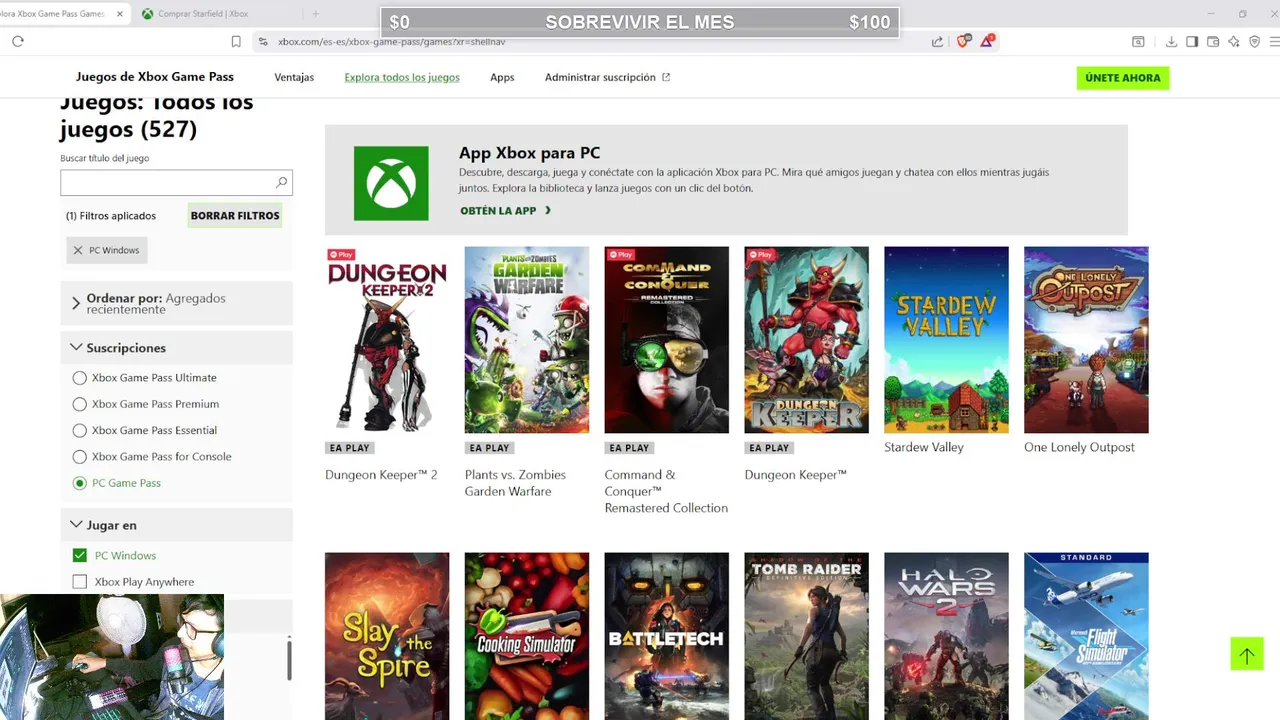The width and height of the screenshot is (1280, 720).
Task: Click the bookmark icon beside the address bar
Action: (x=236, y=41)
